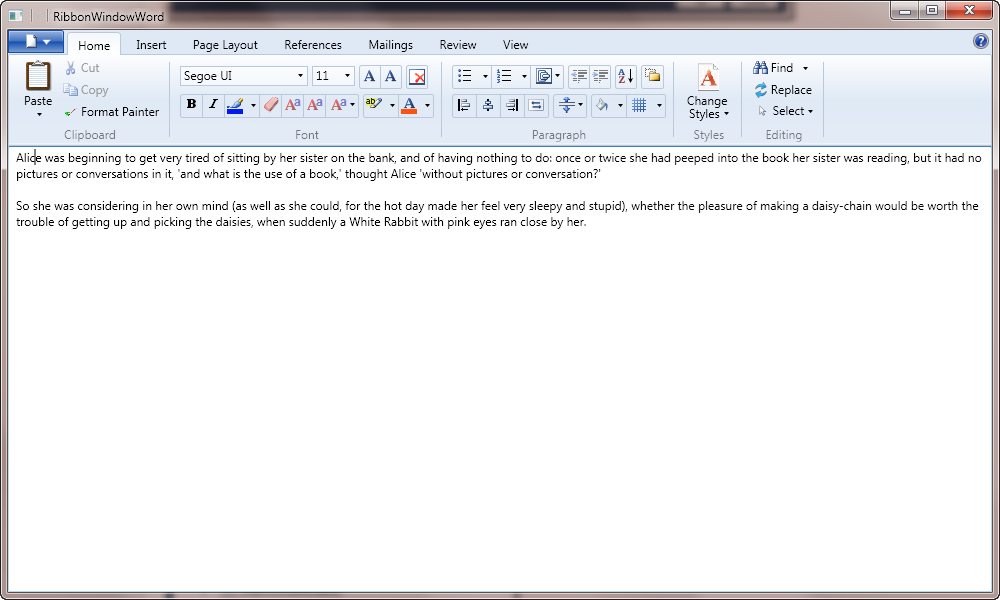Open the Page Layout tab
Screen dimensions: 1000x600
pyautogui.click(x=225, y=45)
